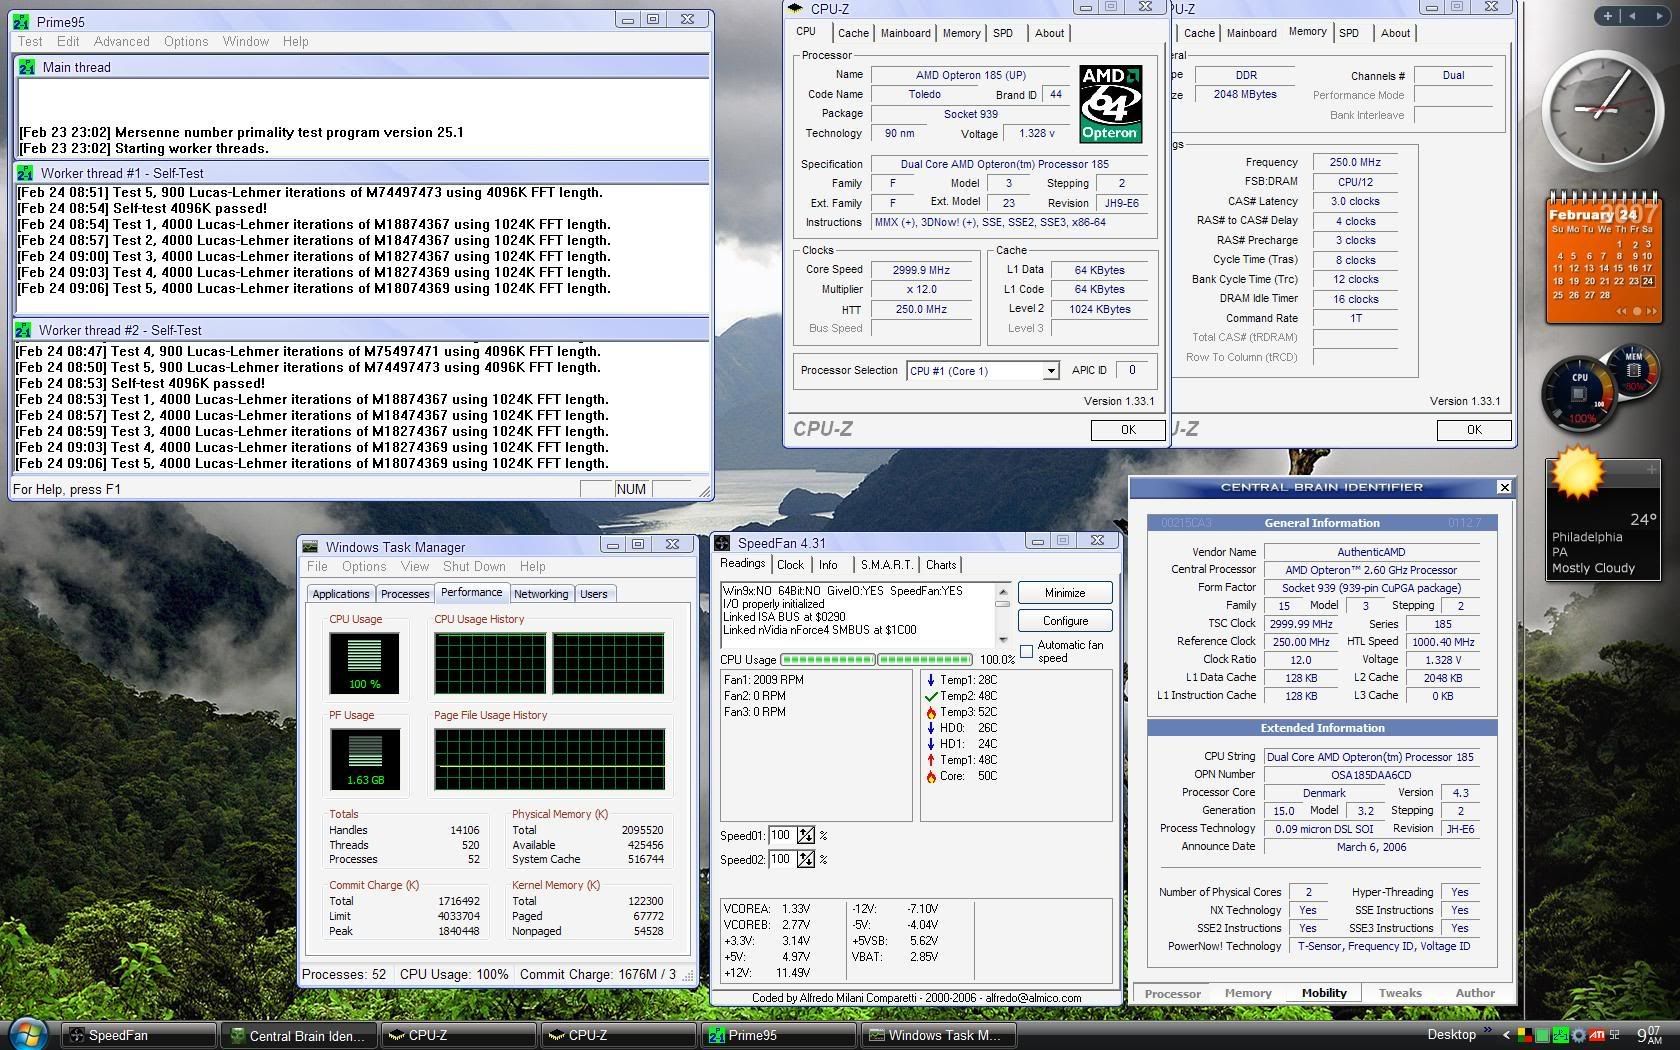Click the Core temperature flame icon
Viewport: 1680px width, 1050px height.
coord(931,776)
